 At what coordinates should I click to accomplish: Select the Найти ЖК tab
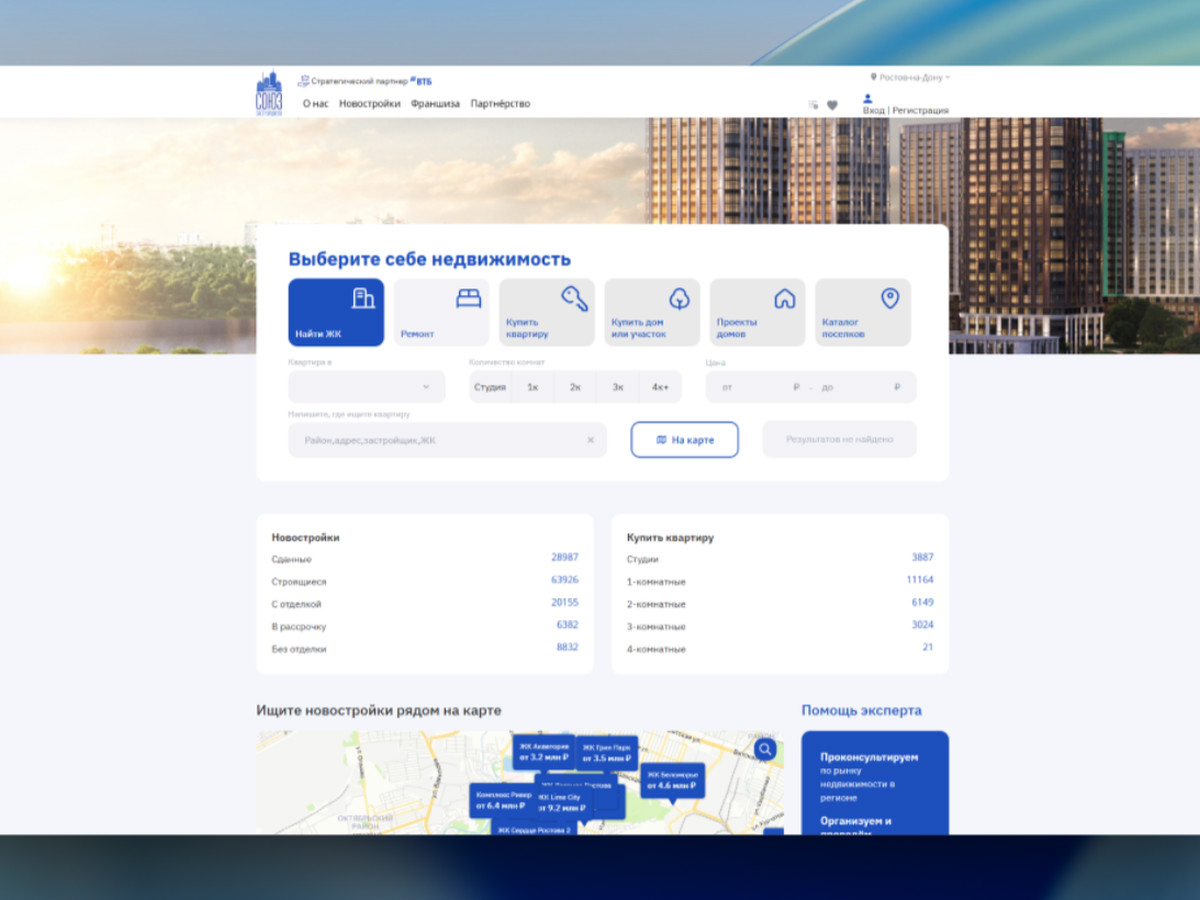[336, 312]
